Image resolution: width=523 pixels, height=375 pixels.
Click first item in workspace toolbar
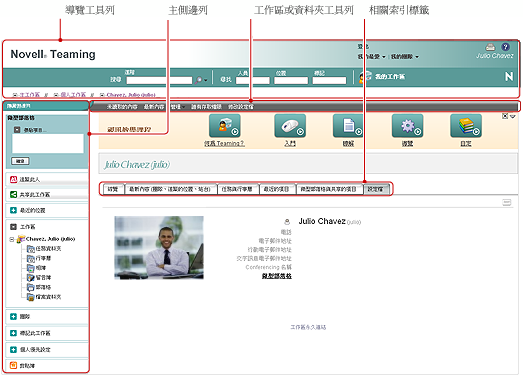point(122,107)
